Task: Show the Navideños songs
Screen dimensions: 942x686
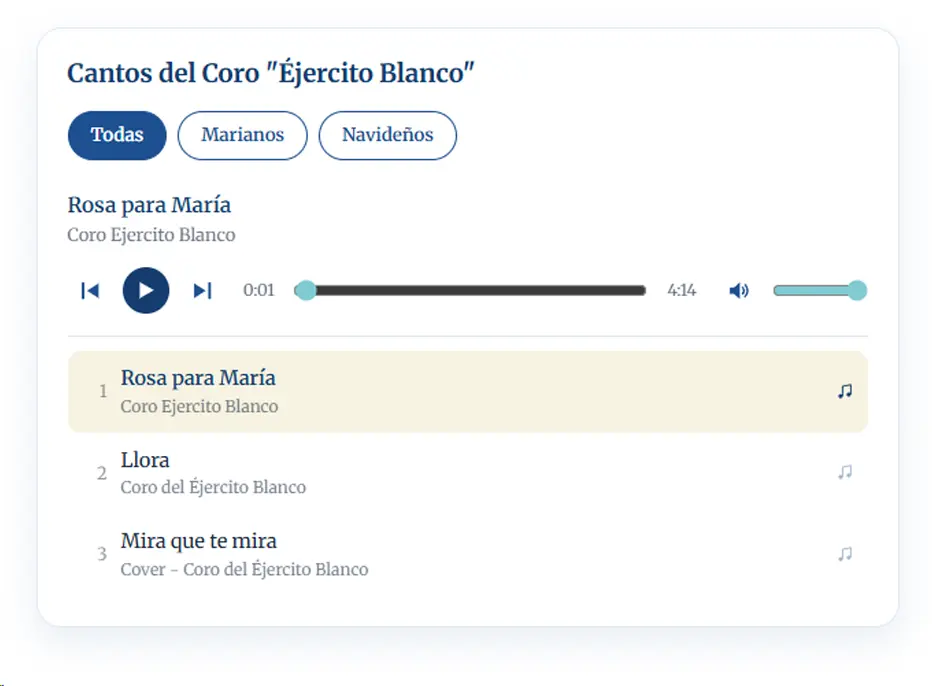Action: (387, 135)
